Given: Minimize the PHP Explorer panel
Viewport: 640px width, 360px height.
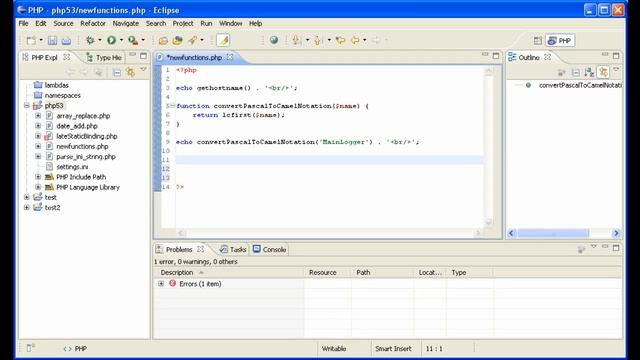Looking at the screenshot, I should pos(132,55).
